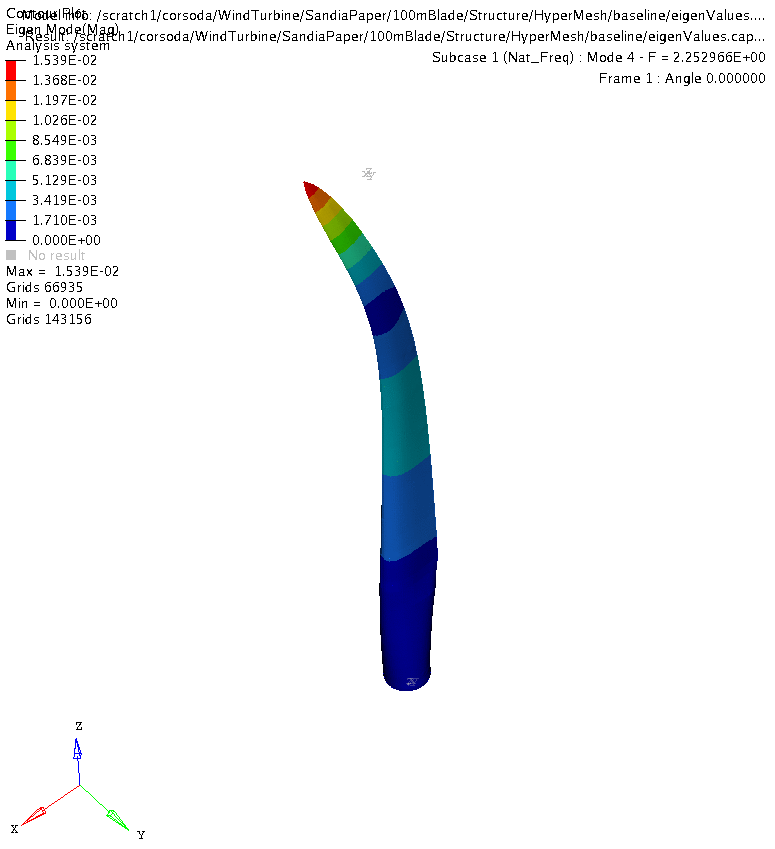The image size is (775, 849).
Task: Click the Subcase 1 Mode 4 frequency note
Action: point(598,57)
